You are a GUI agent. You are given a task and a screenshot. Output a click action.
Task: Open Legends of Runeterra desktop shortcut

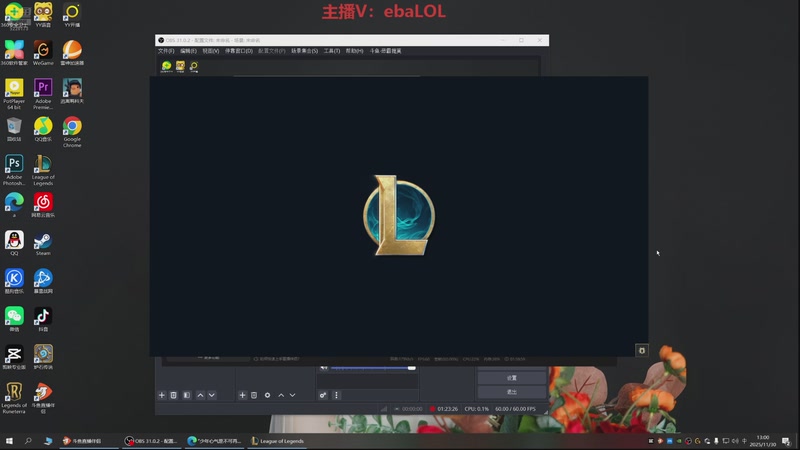tap(14, 398)
